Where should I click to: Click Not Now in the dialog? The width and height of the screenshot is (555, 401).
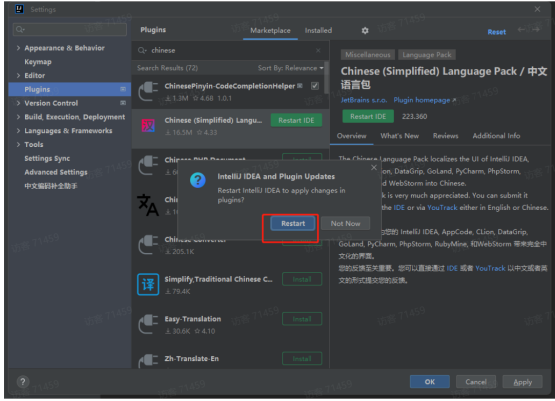345,224
